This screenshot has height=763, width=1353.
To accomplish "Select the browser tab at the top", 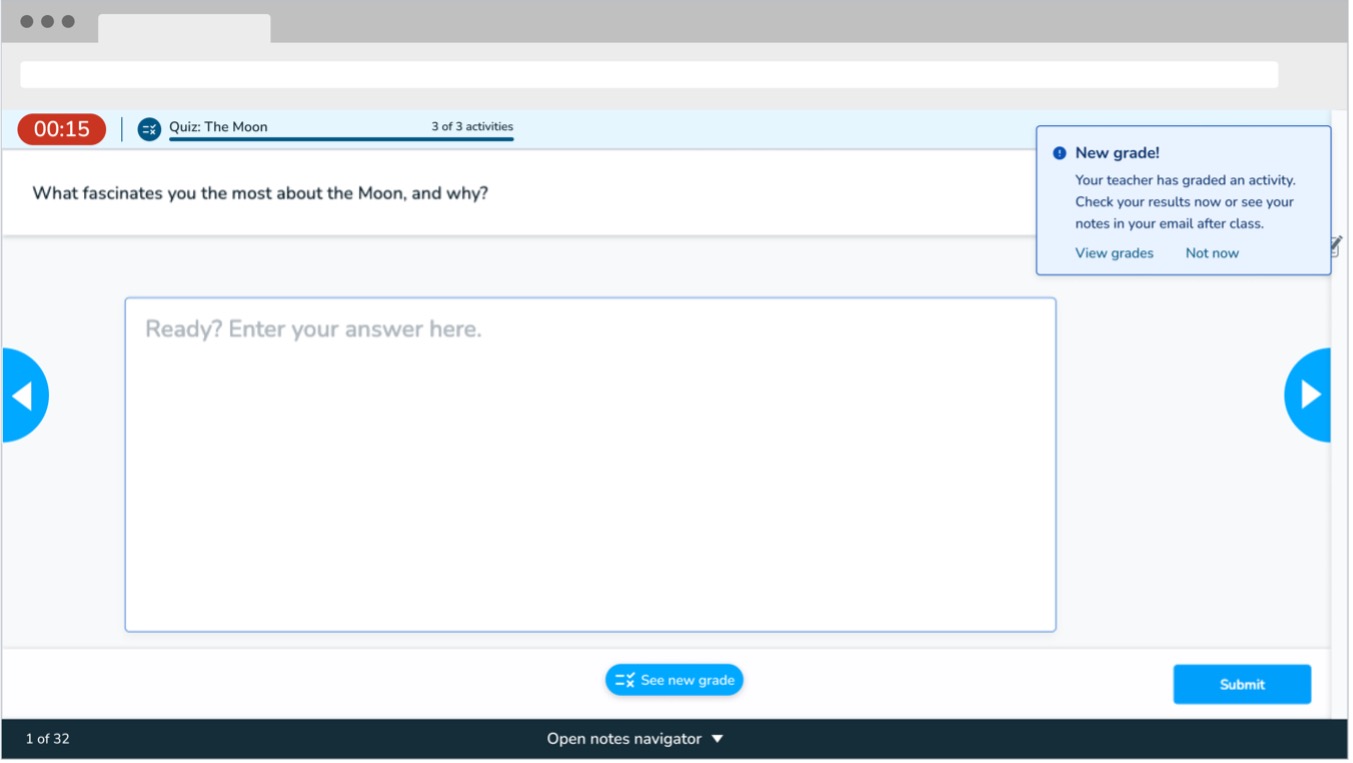I will 184,28.
